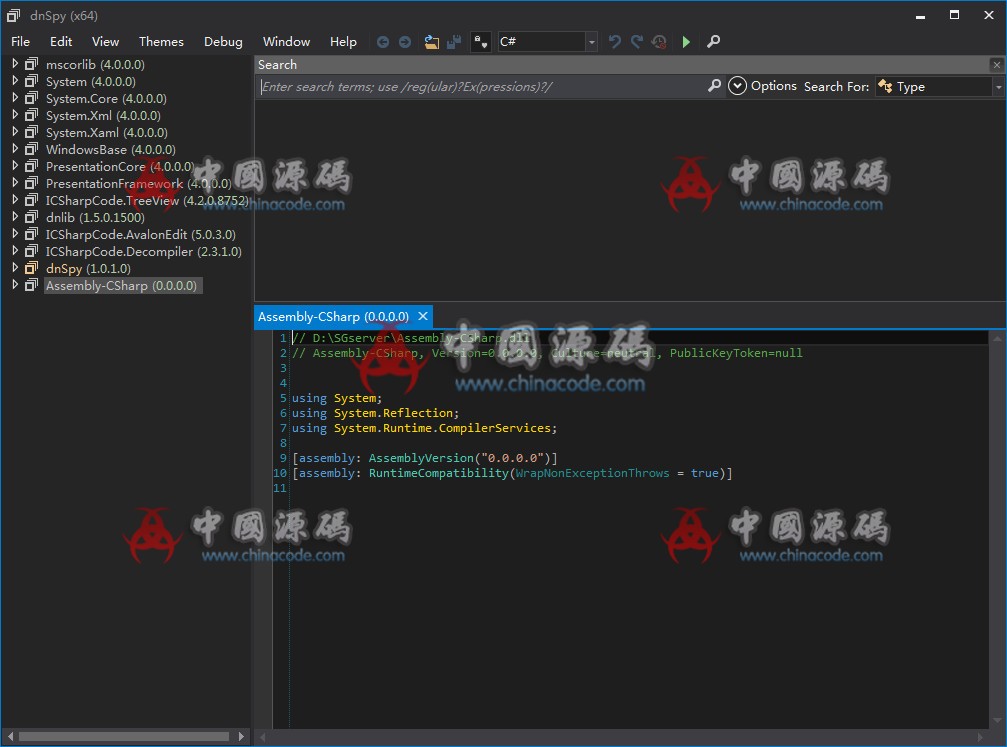Toggle the search Options chevron button
Viewport: 1007px width, 747px height.
(737, 86)
